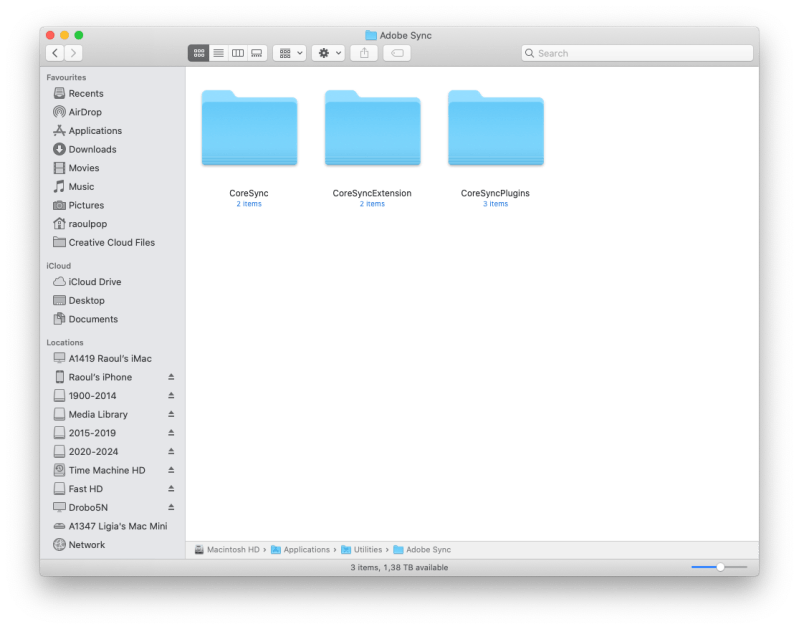This screenshot has width=799, height=629.
Task: Click the Edit Tags toolbar button
Action: point(396,53)
